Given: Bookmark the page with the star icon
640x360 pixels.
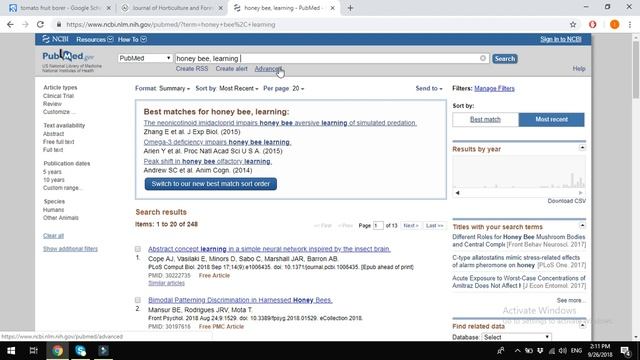Looking at the screenshot, I should point(573,24).
